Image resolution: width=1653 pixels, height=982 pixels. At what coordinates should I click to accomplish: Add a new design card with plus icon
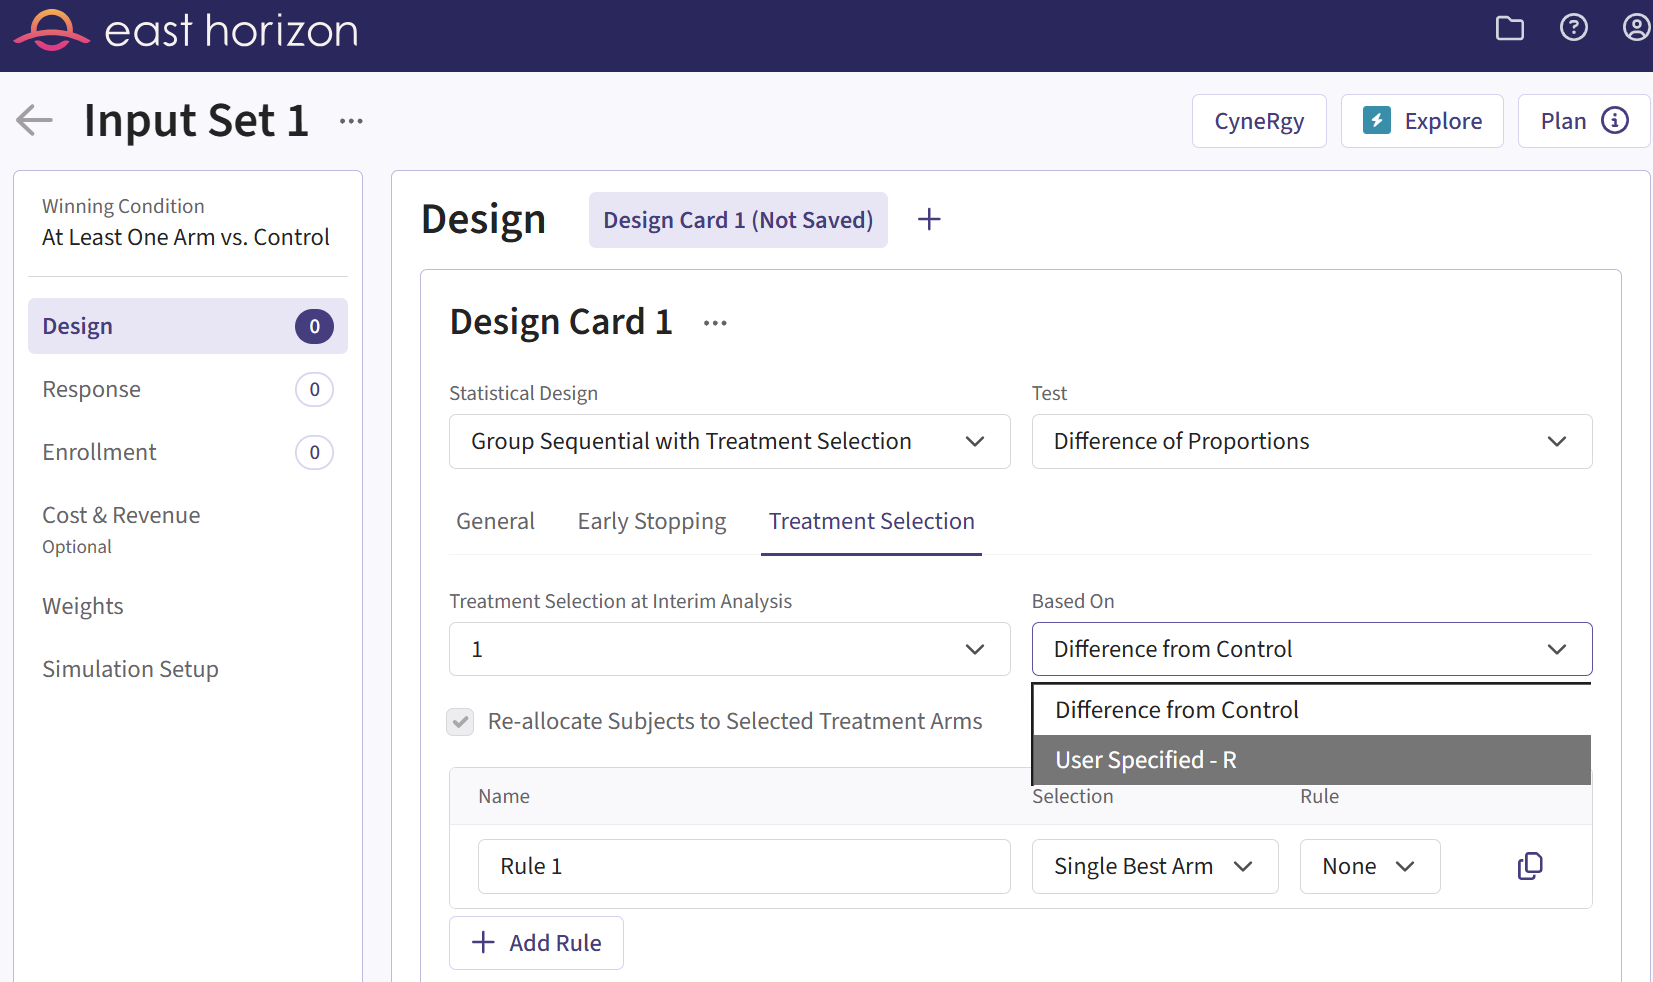tap(929, 220)
